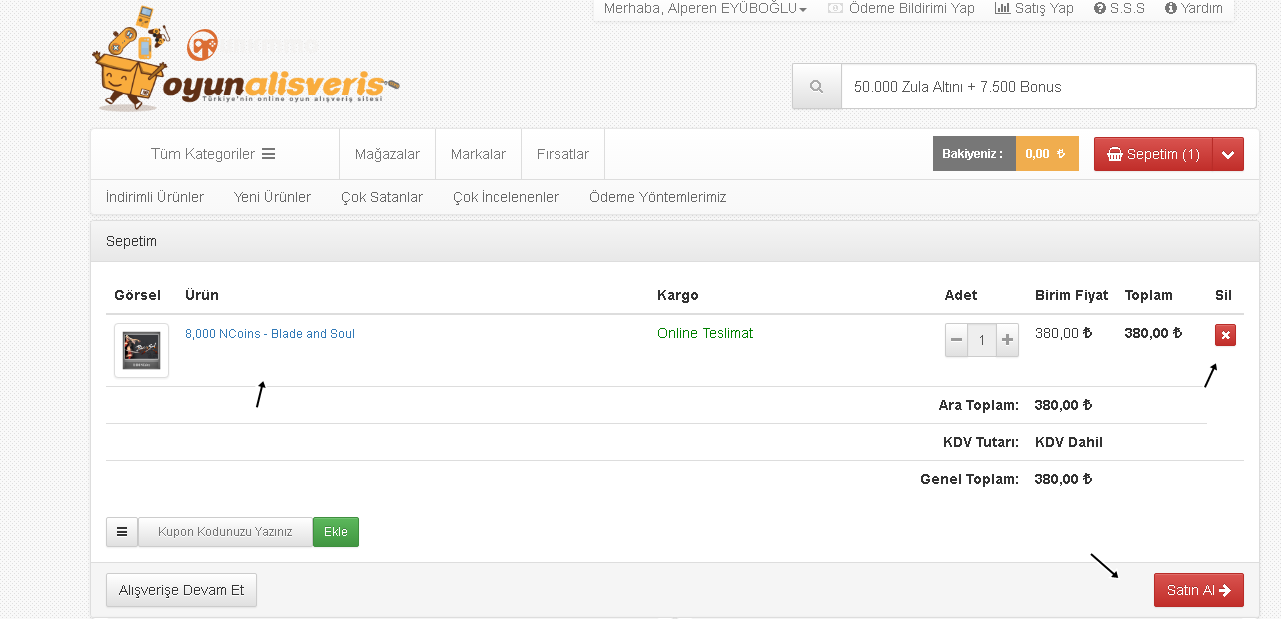Image resolution: width=1281 pixels, height=619 pixels.
Task: Click the oyunalisveris site logo
Action: point(246,59)
